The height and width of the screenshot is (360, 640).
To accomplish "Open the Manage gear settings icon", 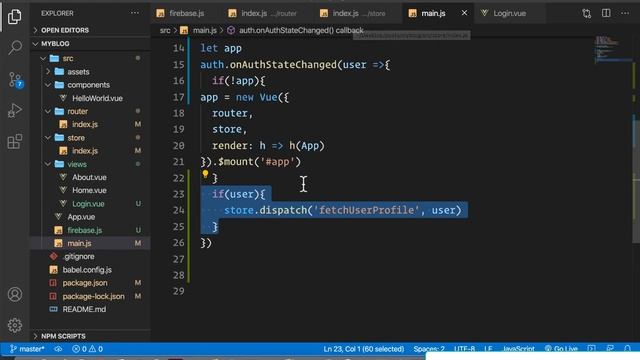I will coord(15,325).
